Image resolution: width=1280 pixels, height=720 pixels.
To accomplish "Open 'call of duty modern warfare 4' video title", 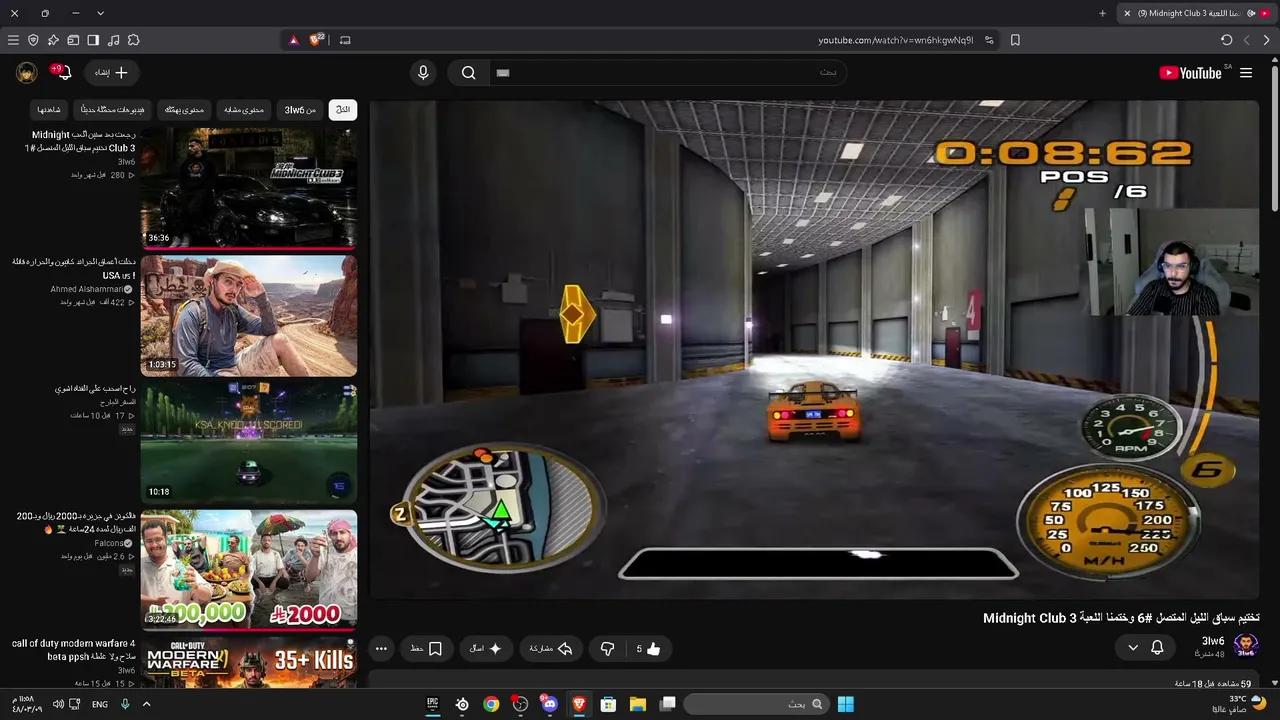I will [74, 650].
